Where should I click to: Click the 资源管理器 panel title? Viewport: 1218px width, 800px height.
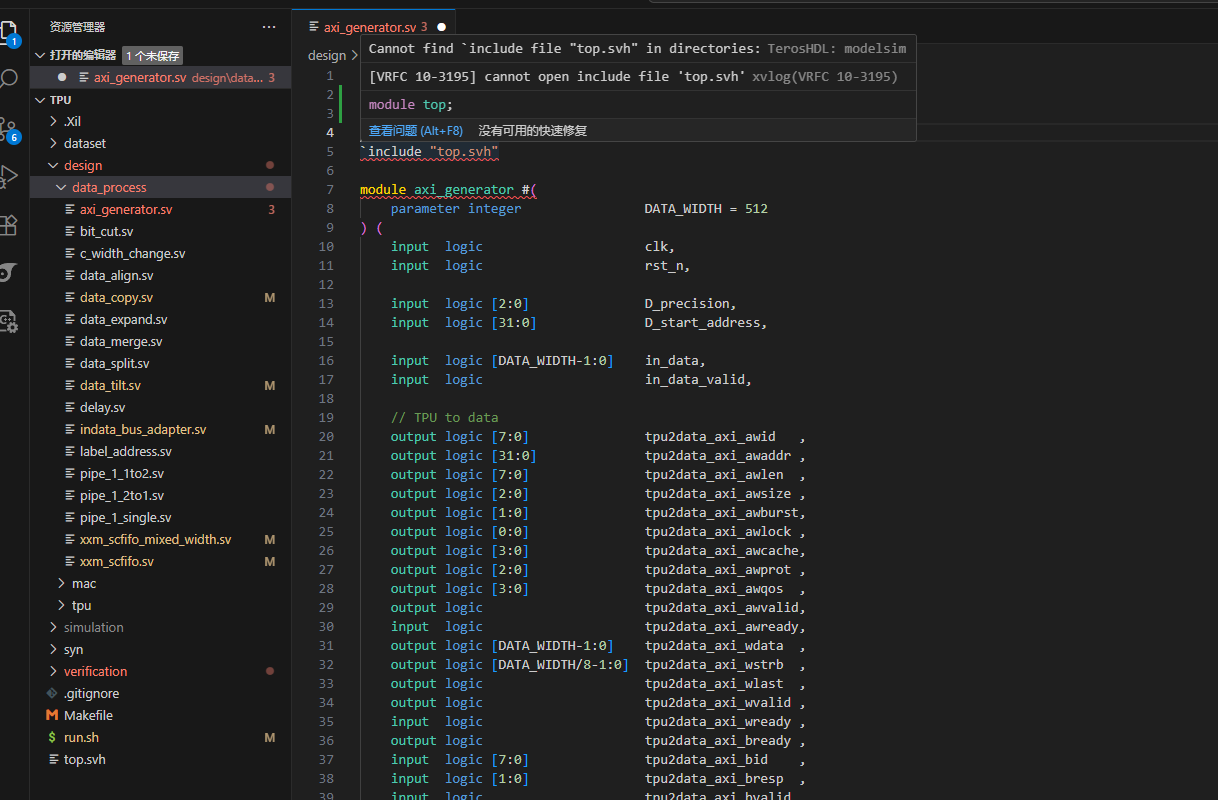pyautogui.click(x=77, y=27)
